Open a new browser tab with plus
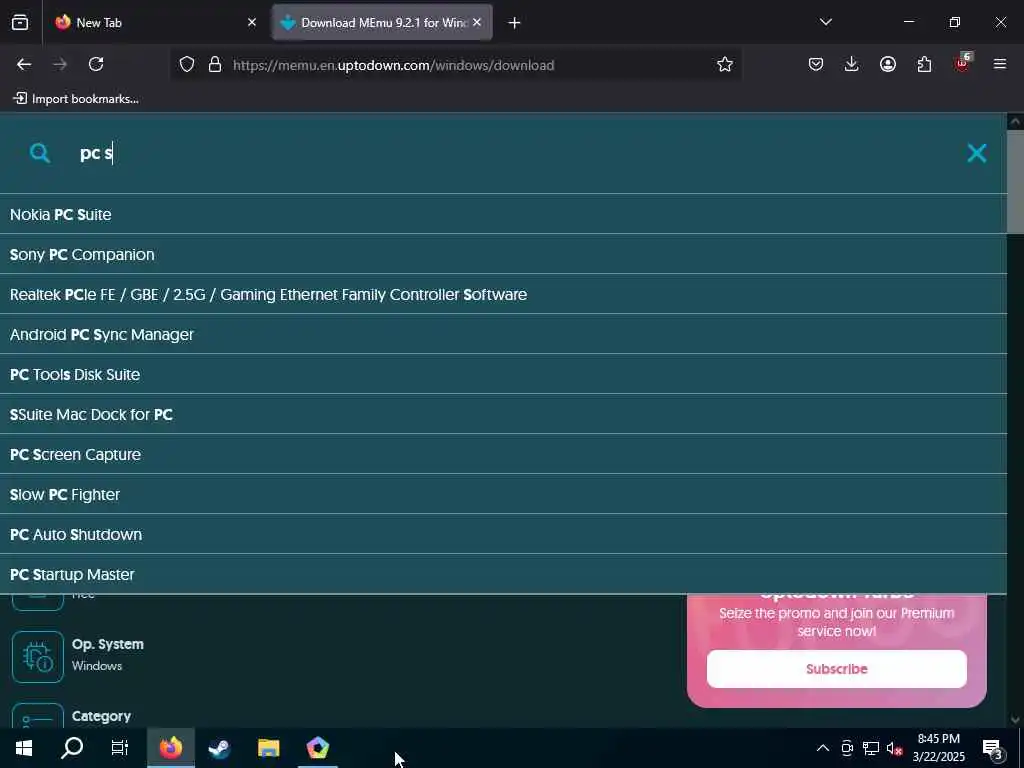This screenshot has width=1024, height=768. tap(515, 23)
